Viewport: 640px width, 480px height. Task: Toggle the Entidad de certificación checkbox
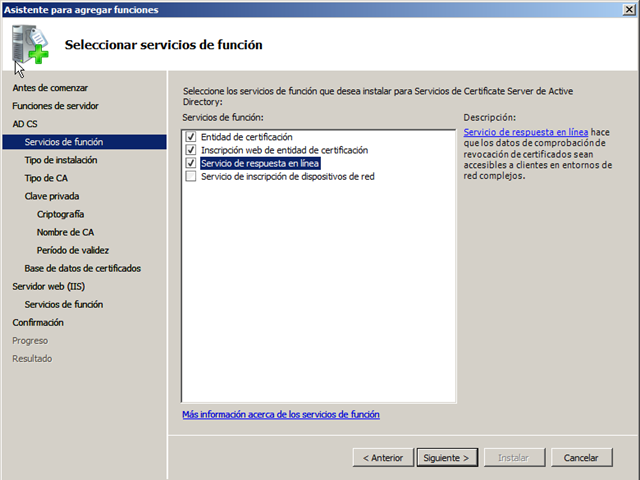(191, 136)
